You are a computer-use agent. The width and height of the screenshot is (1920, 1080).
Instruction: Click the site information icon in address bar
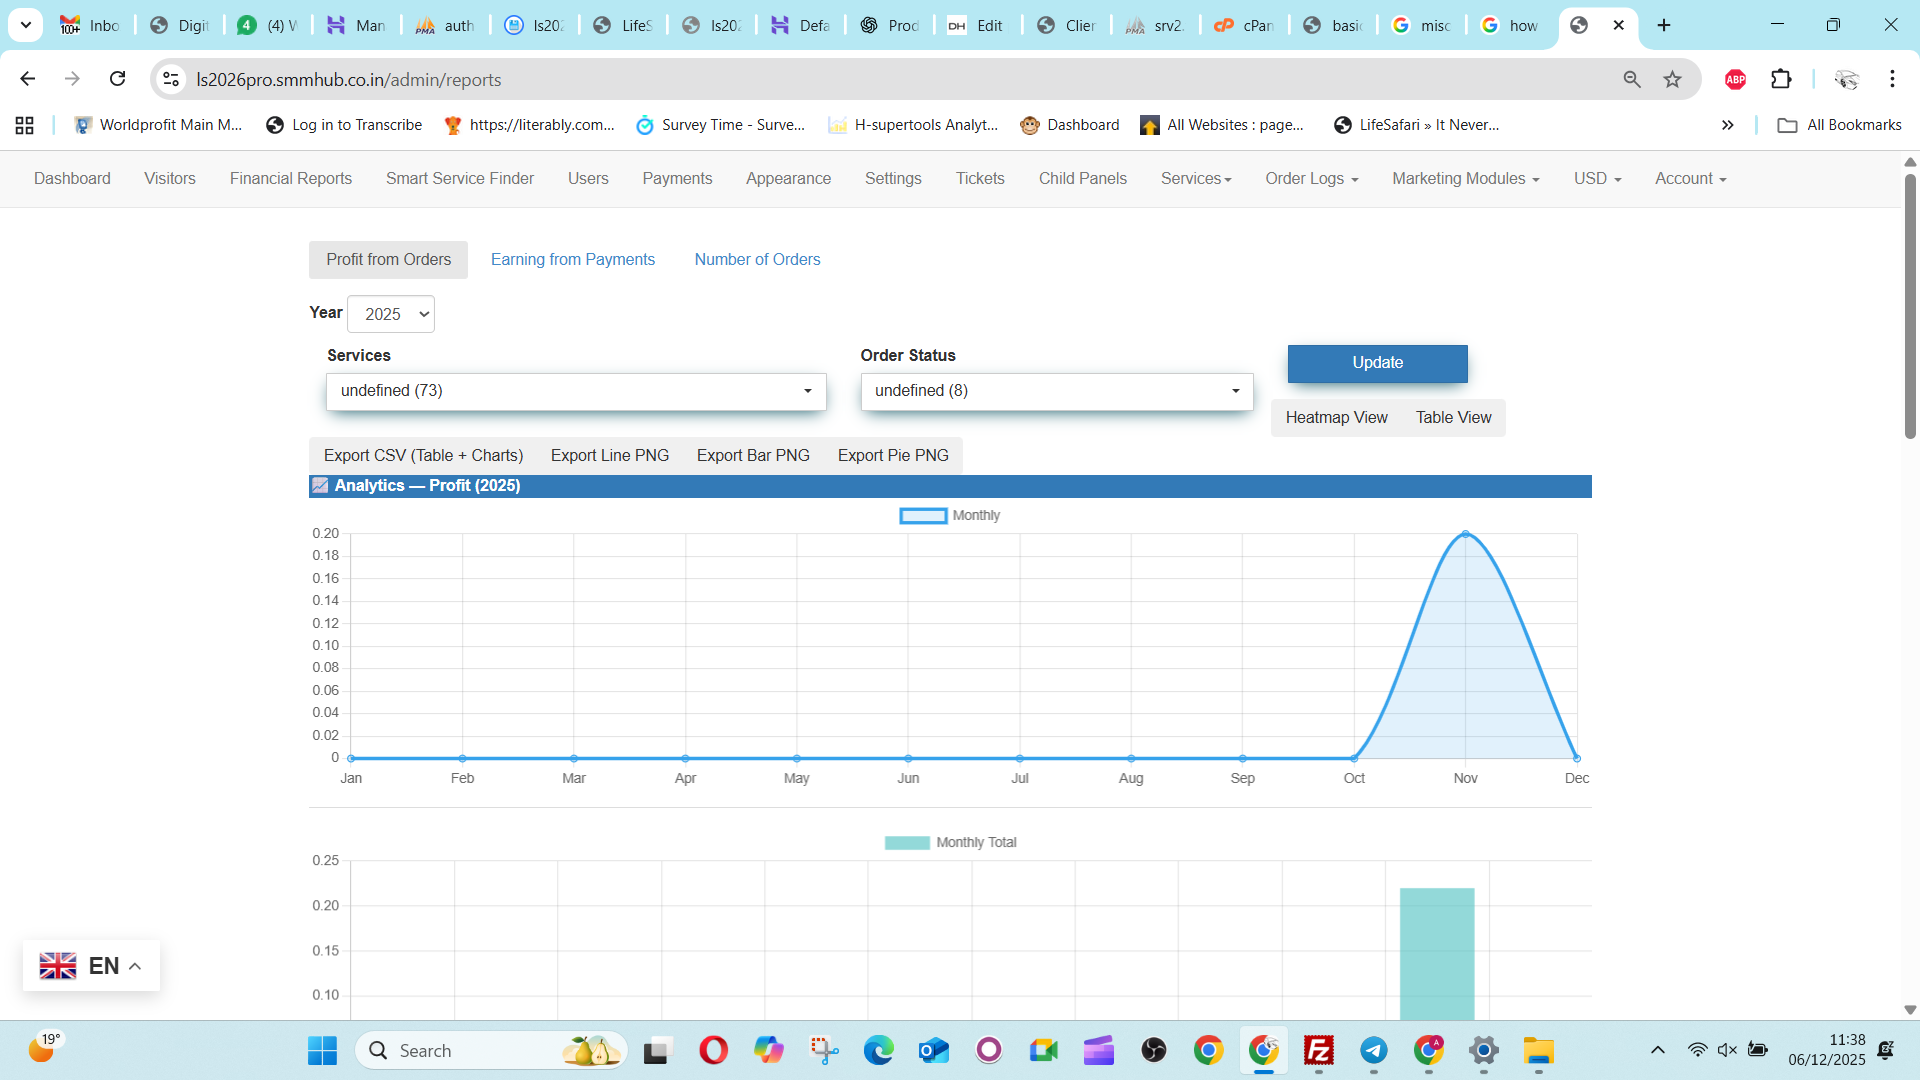171,79
